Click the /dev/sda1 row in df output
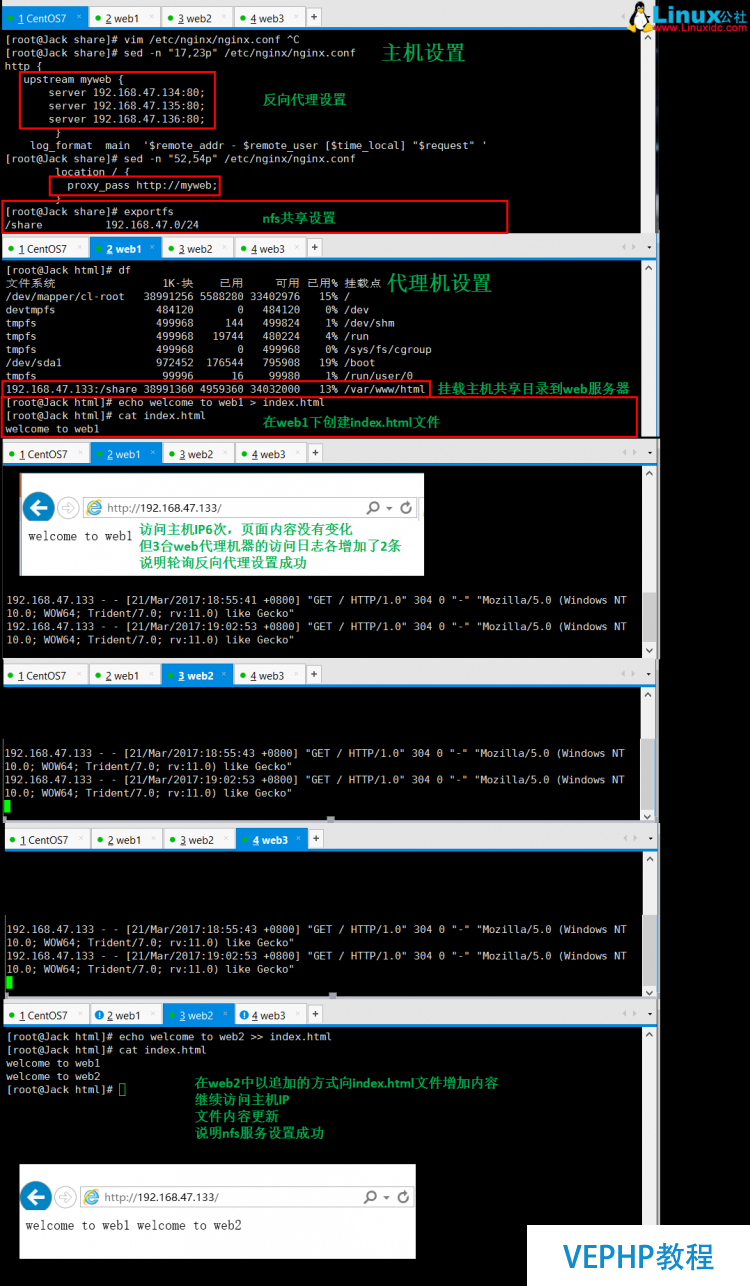 click(x=190, y=362)
